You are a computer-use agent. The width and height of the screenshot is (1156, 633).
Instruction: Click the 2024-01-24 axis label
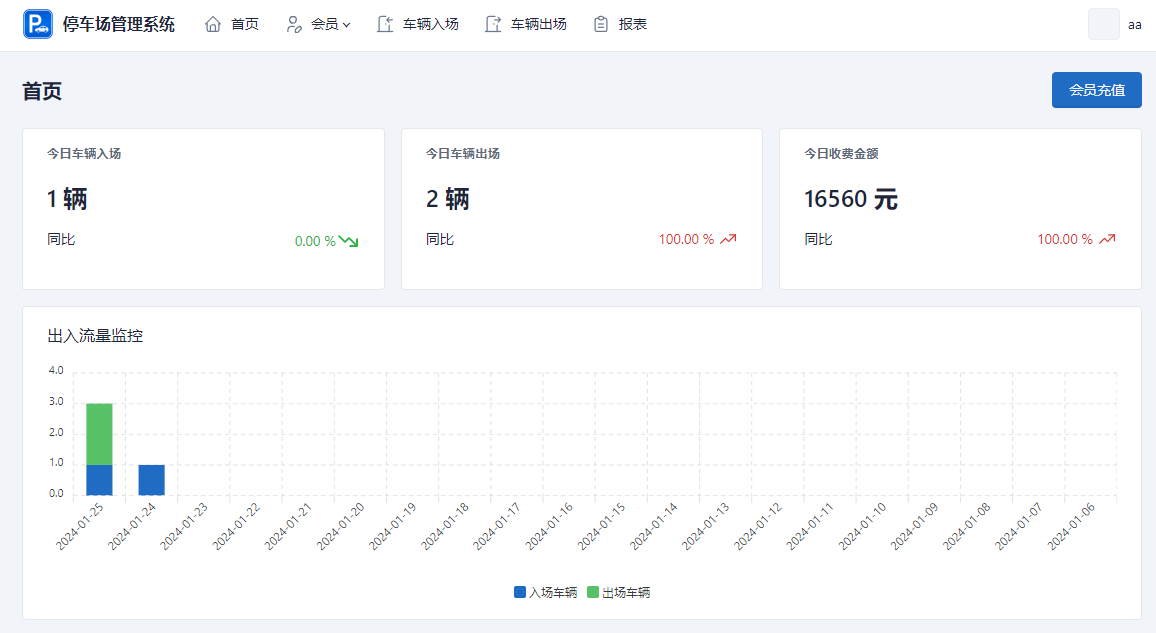(x=132, y=526)
